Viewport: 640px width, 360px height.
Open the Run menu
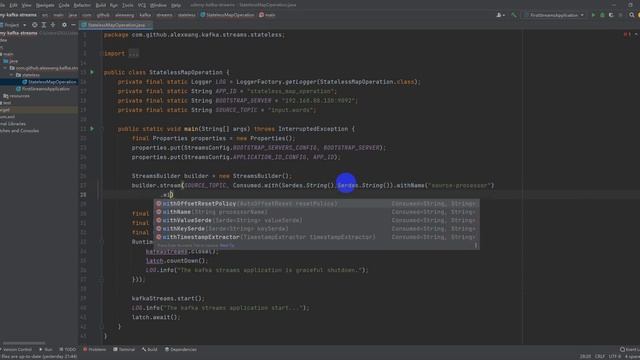click(114, 5)
